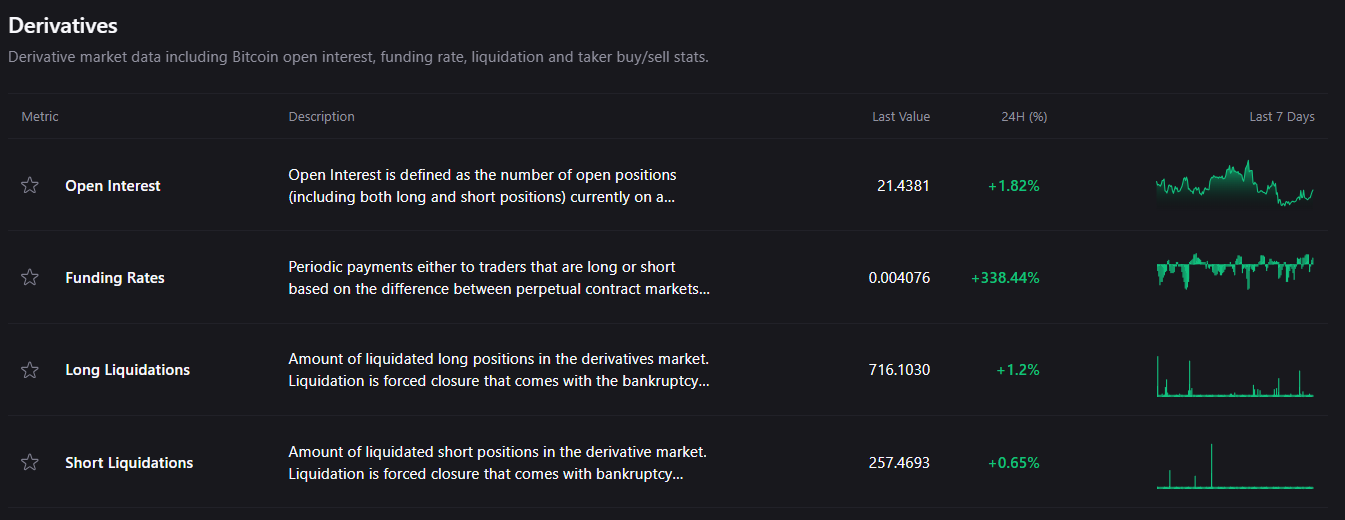Screen dimensions: 1345x520
Task: Favorite the Funding Rates metric
Action: (x=30, y=277)
